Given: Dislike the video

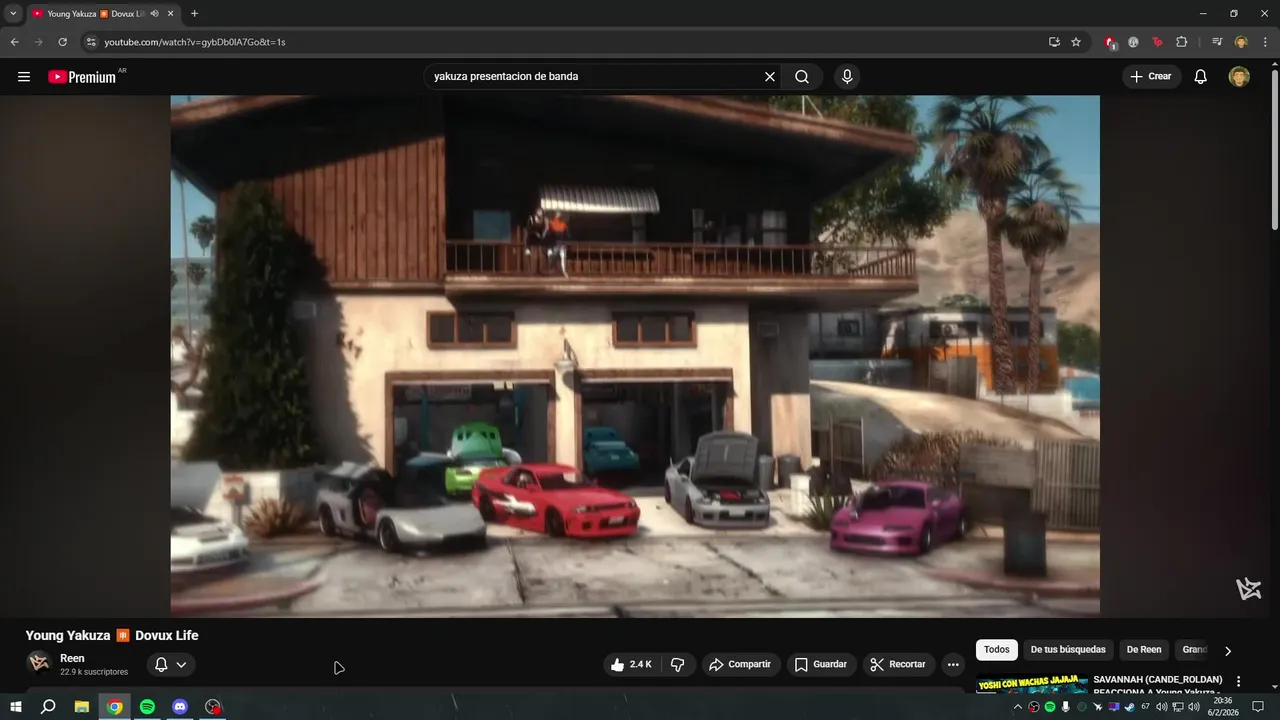Looking at the screenshot, I should pos(678,664).
